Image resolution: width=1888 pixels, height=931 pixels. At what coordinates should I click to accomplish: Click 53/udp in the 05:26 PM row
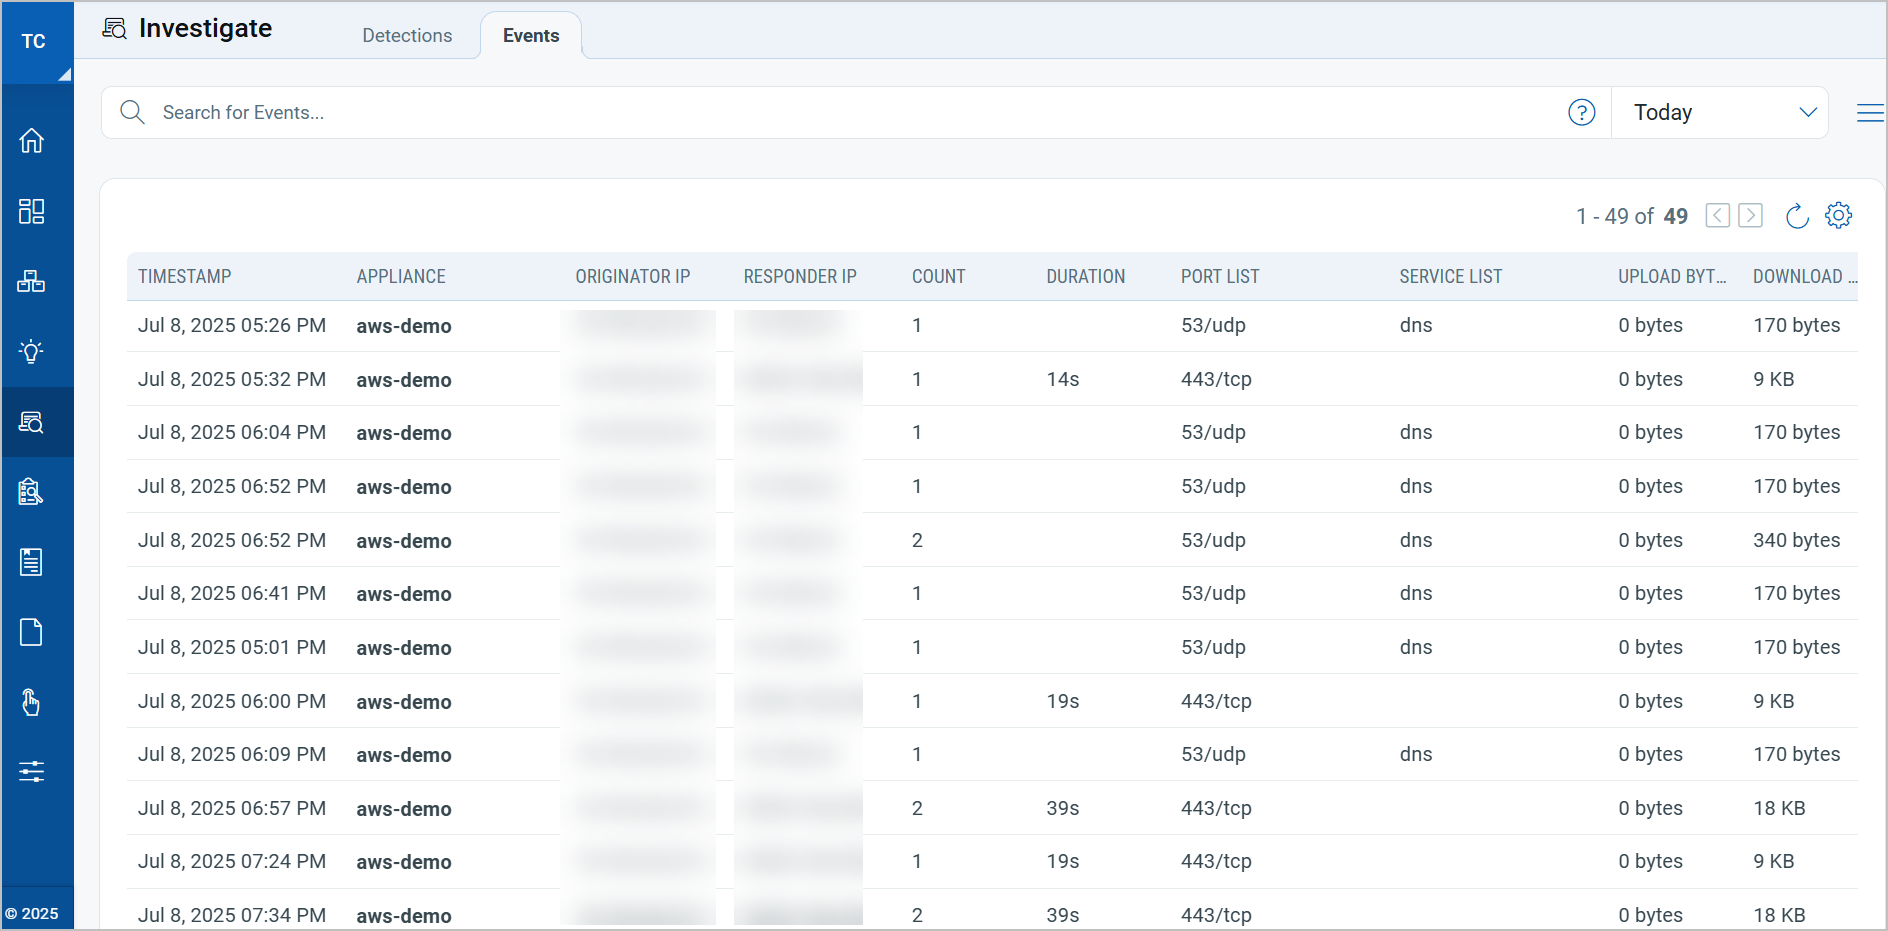(1213, 325)
